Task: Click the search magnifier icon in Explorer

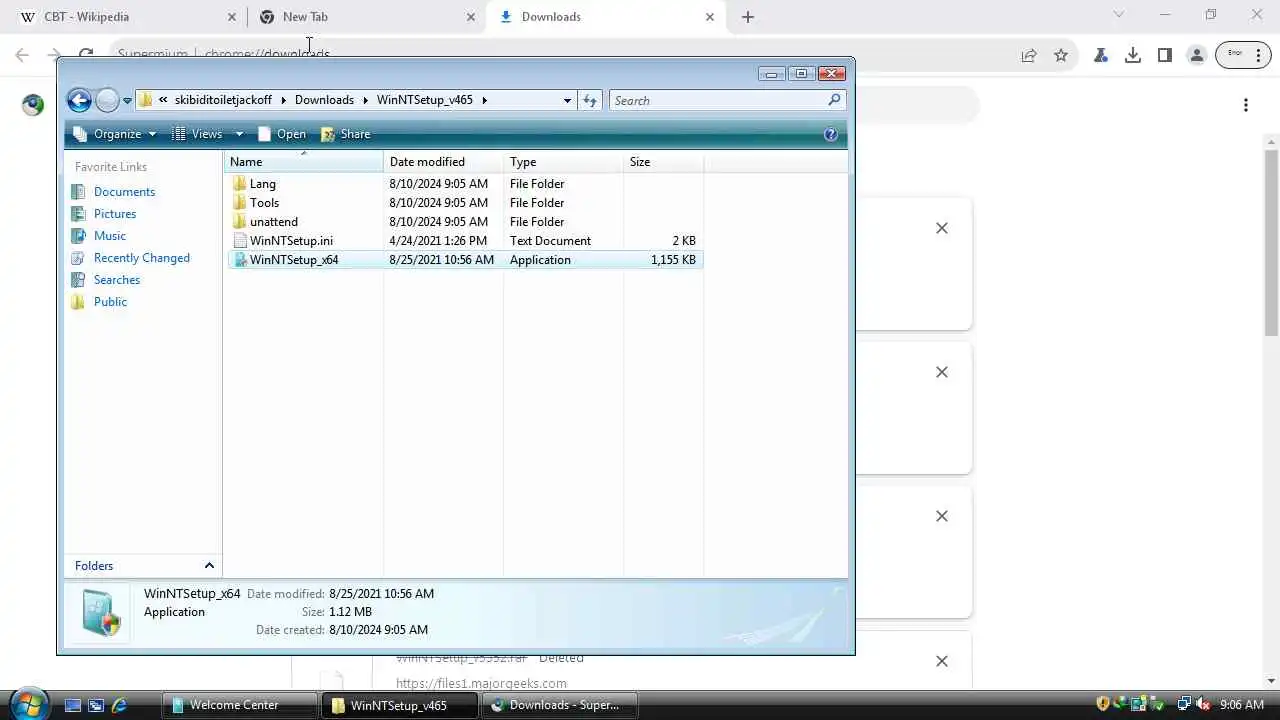Action: [x=834, y=100]
